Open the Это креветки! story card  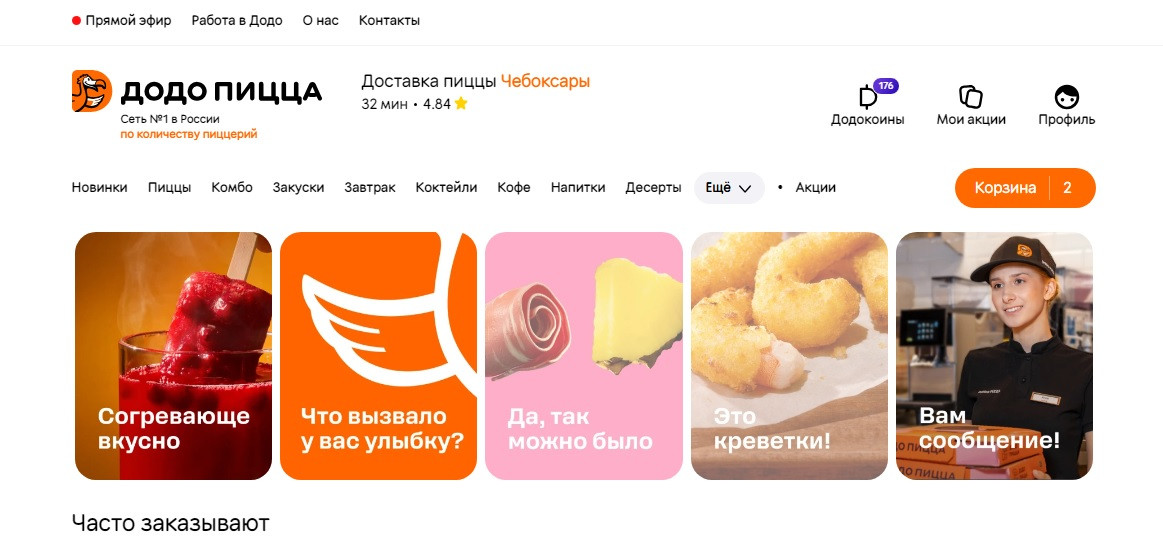click(x=789, y=356)
